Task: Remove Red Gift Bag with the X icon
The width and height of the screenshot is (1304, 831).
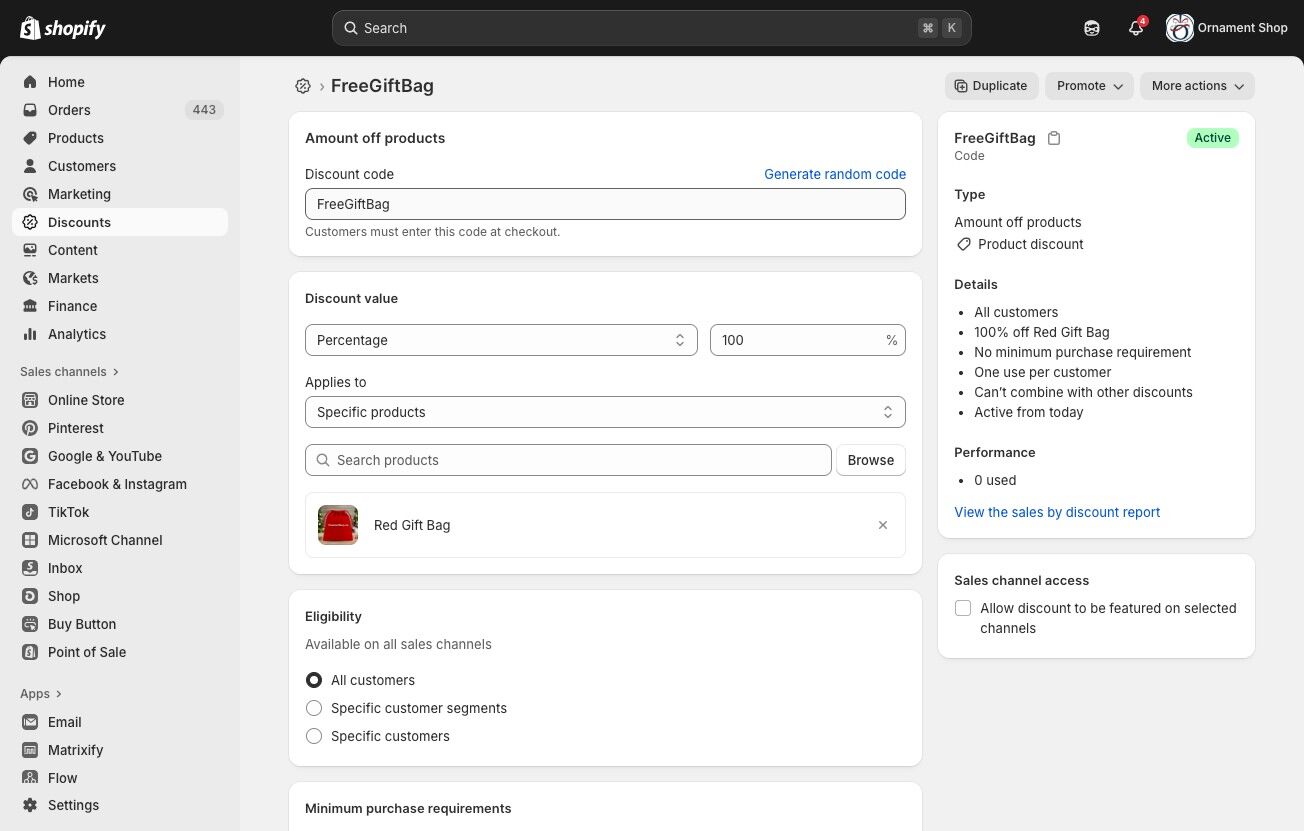Action: pyautogui.click(x=882, y=525)
